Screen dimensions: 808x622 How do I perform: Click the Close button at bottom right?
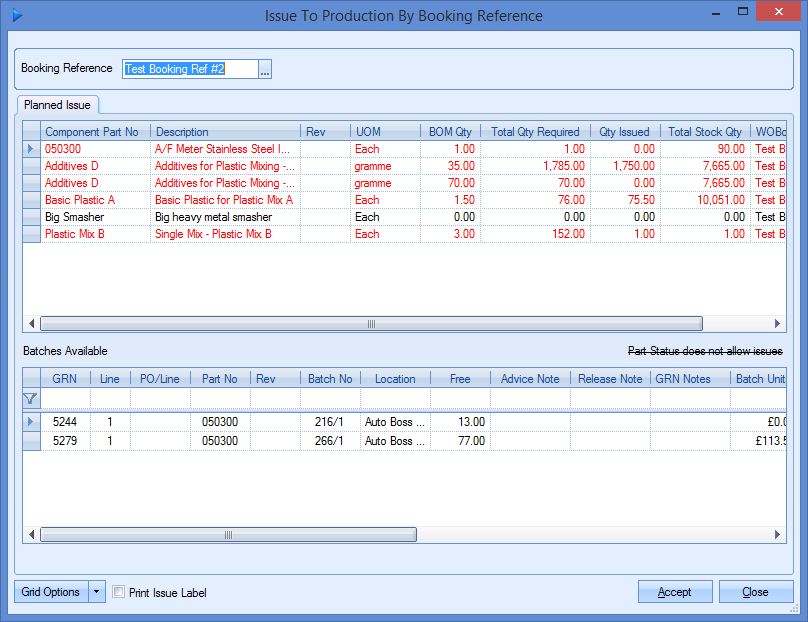(755, 592)
